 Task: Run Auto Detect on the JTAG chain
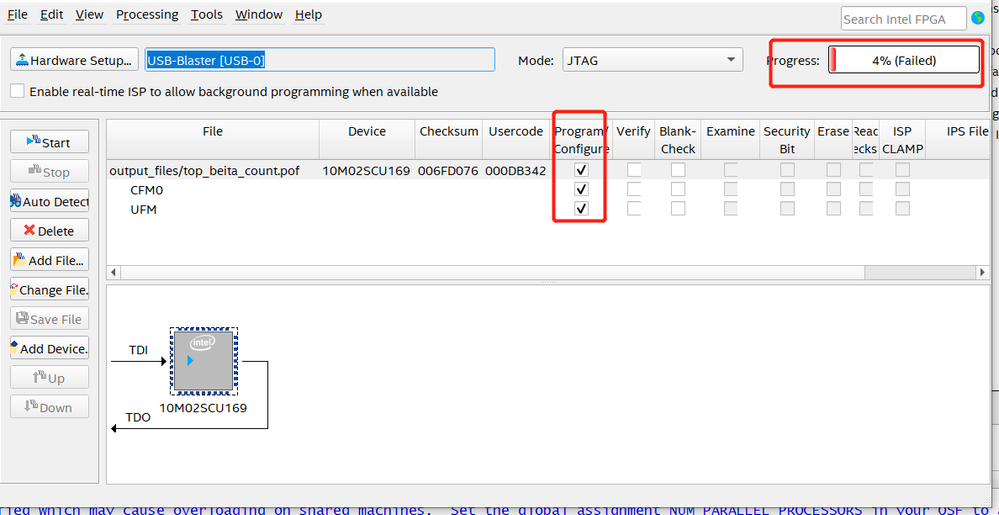[x=50, y=201]
